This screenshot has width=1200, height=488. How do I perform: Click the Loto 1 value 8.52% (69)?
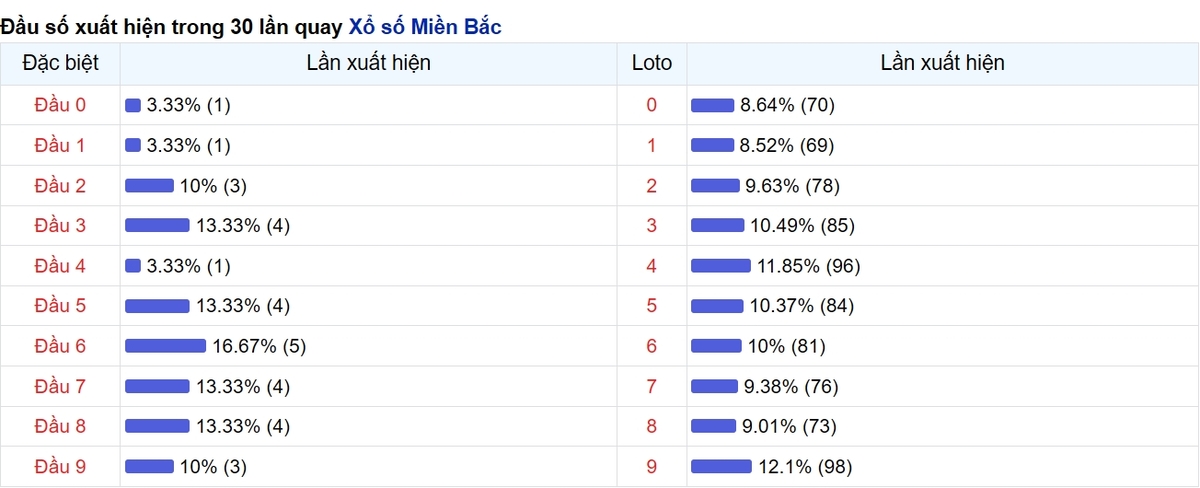coord(787,146)
